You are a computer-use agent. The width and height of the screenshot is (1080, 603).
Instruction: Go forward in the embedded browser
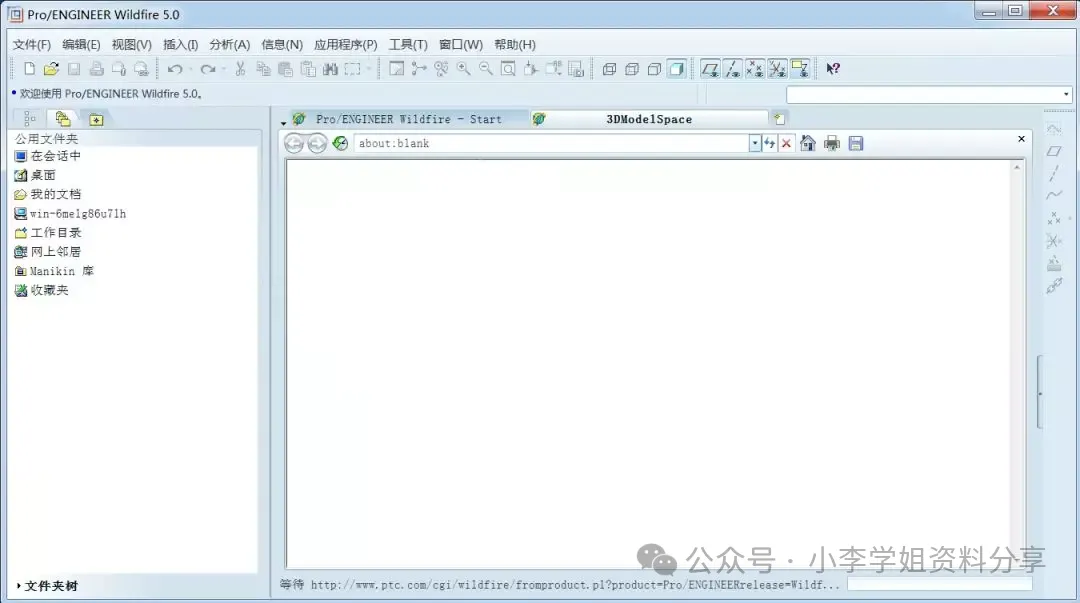pos(317,143)
